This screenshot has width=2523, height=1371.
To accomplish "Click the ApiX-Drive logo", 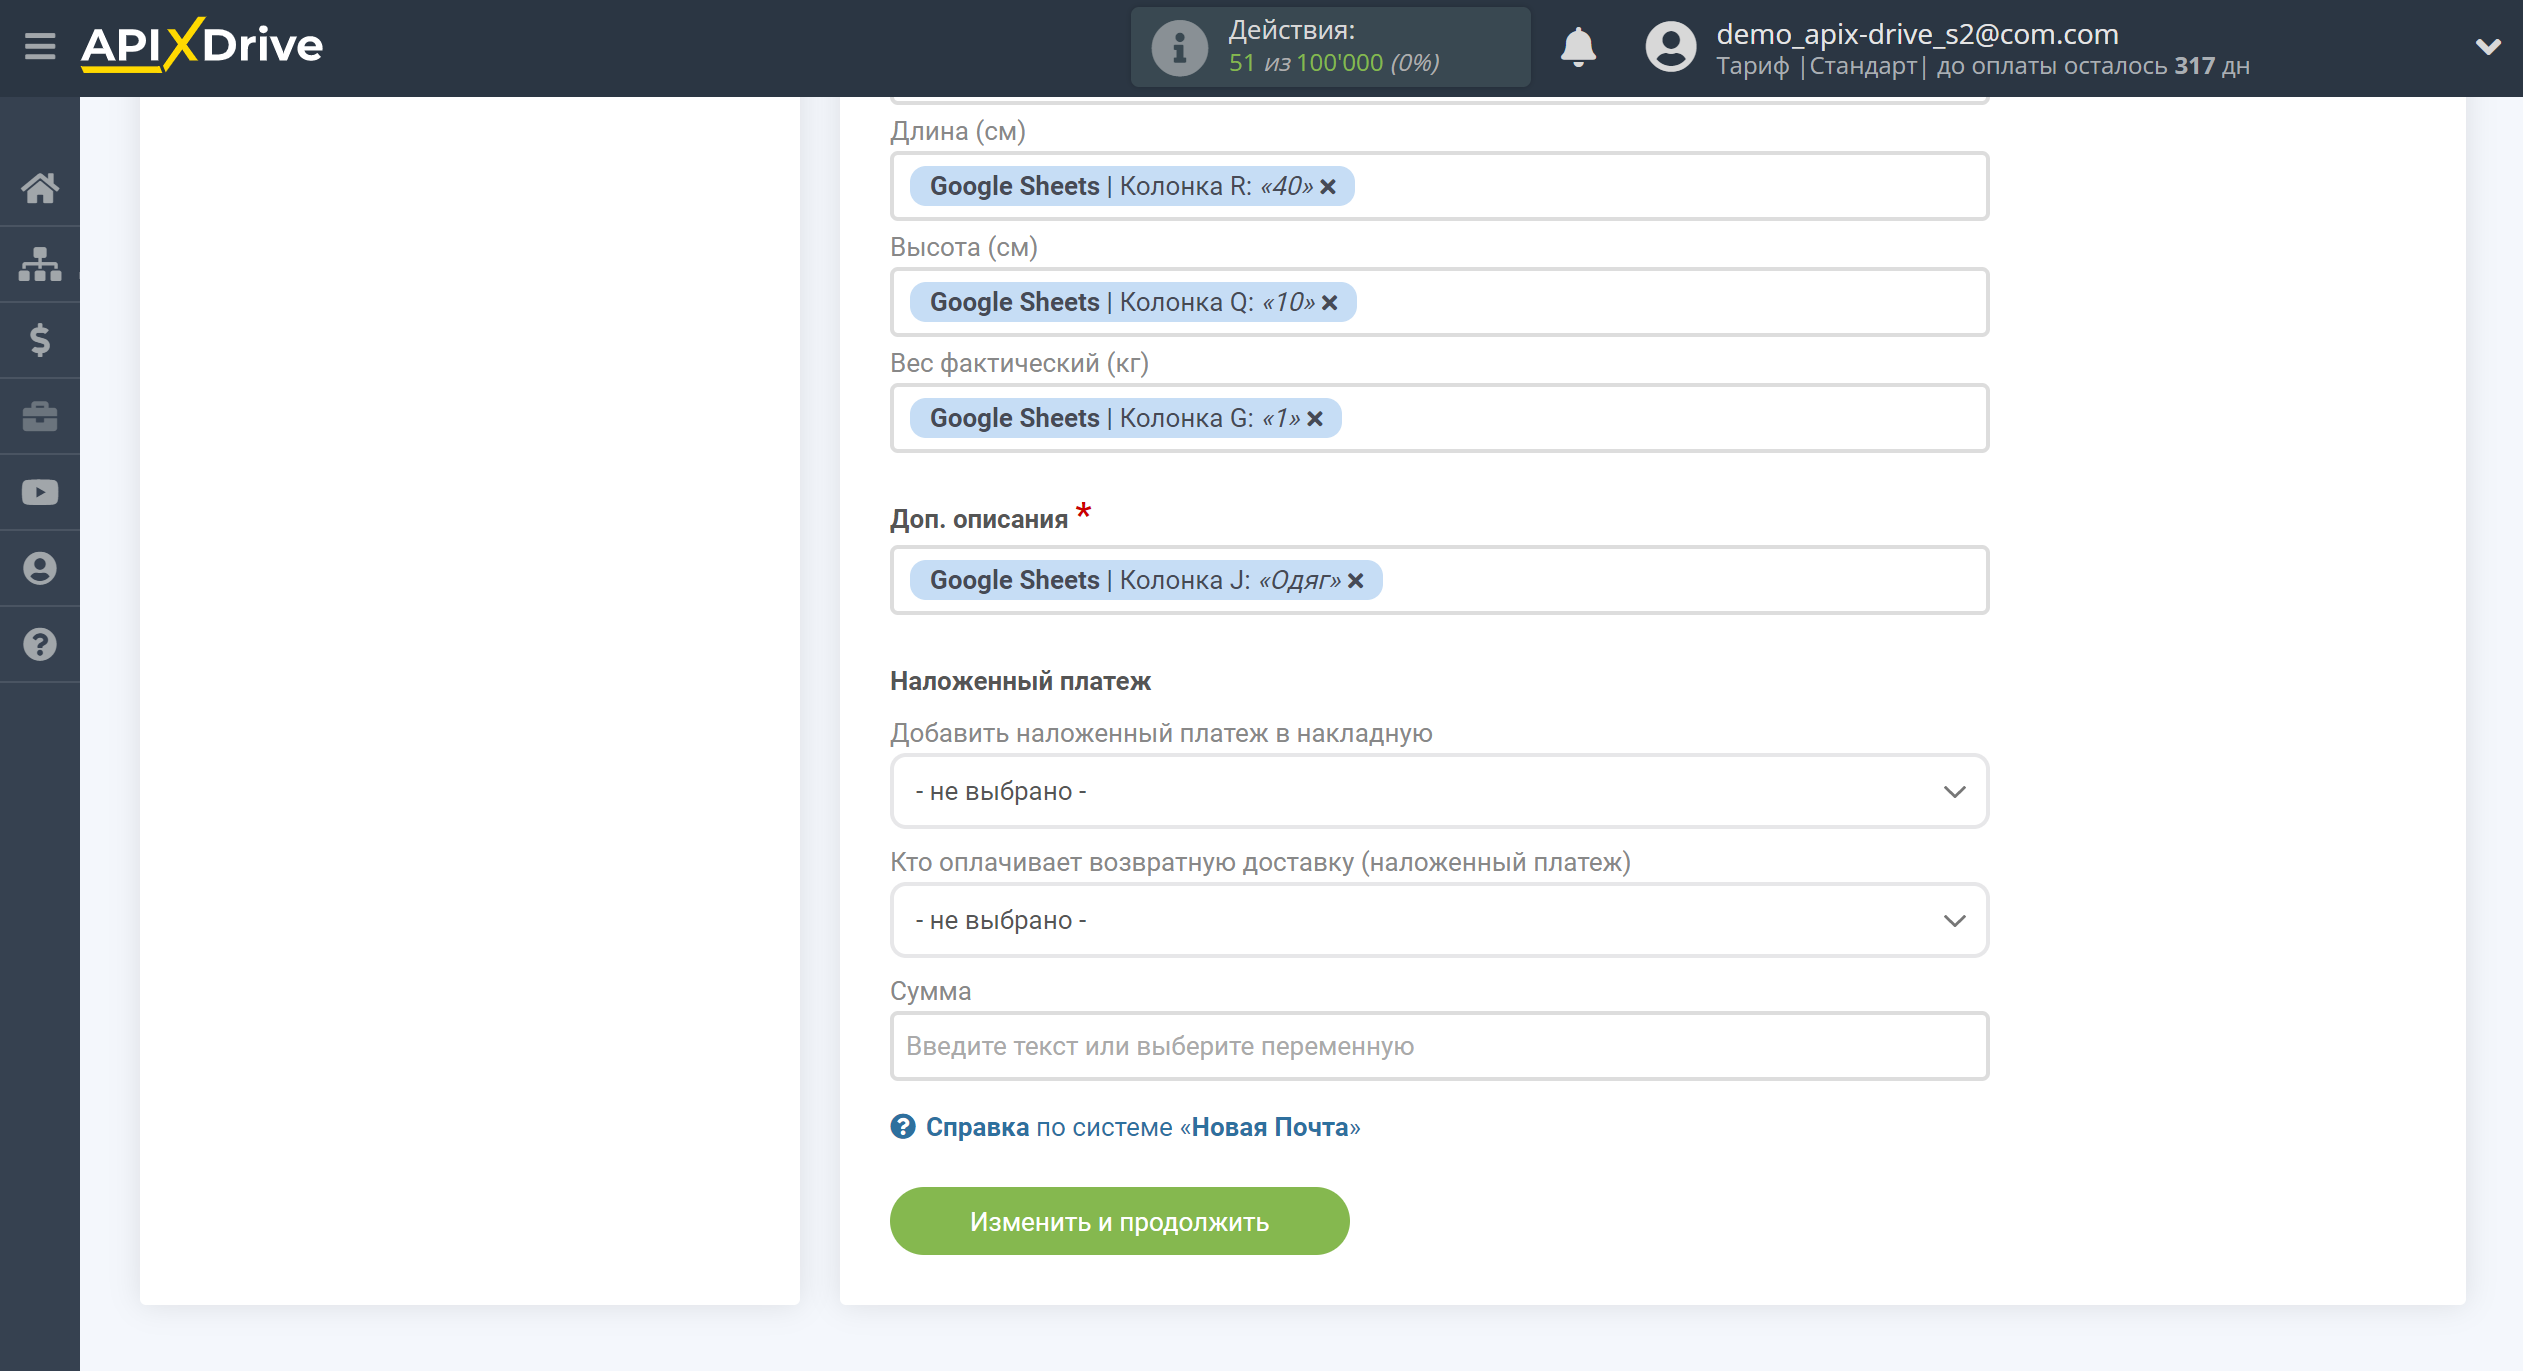I will click(x=202, y=45).
